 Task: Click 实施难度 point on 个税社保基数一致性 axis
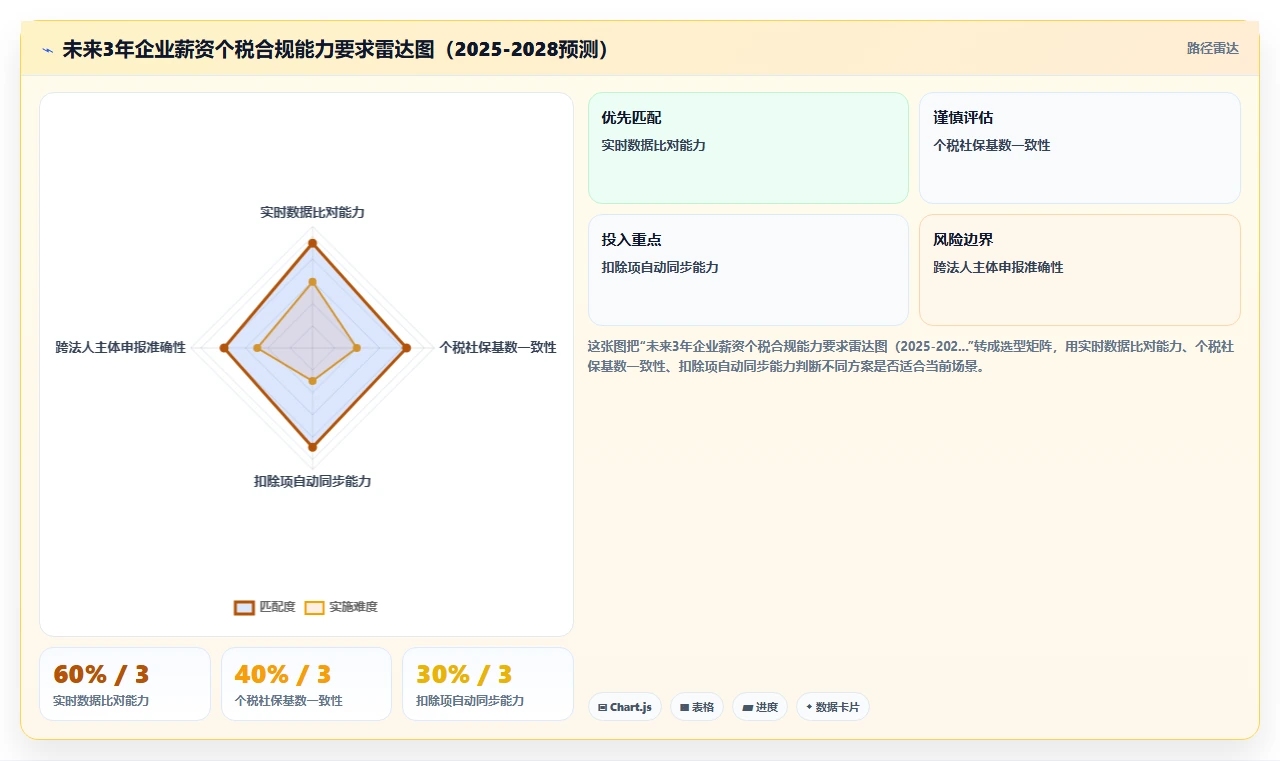click(358, 348)
